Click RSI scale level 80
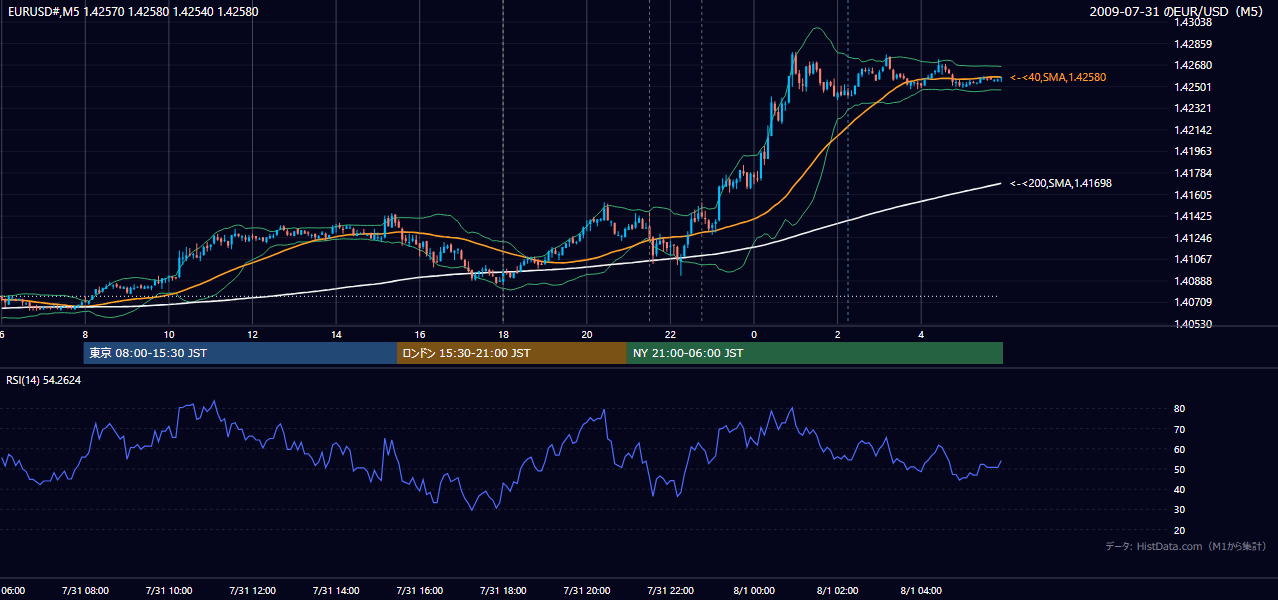The image size is (1278, 600). [1180, 409]
